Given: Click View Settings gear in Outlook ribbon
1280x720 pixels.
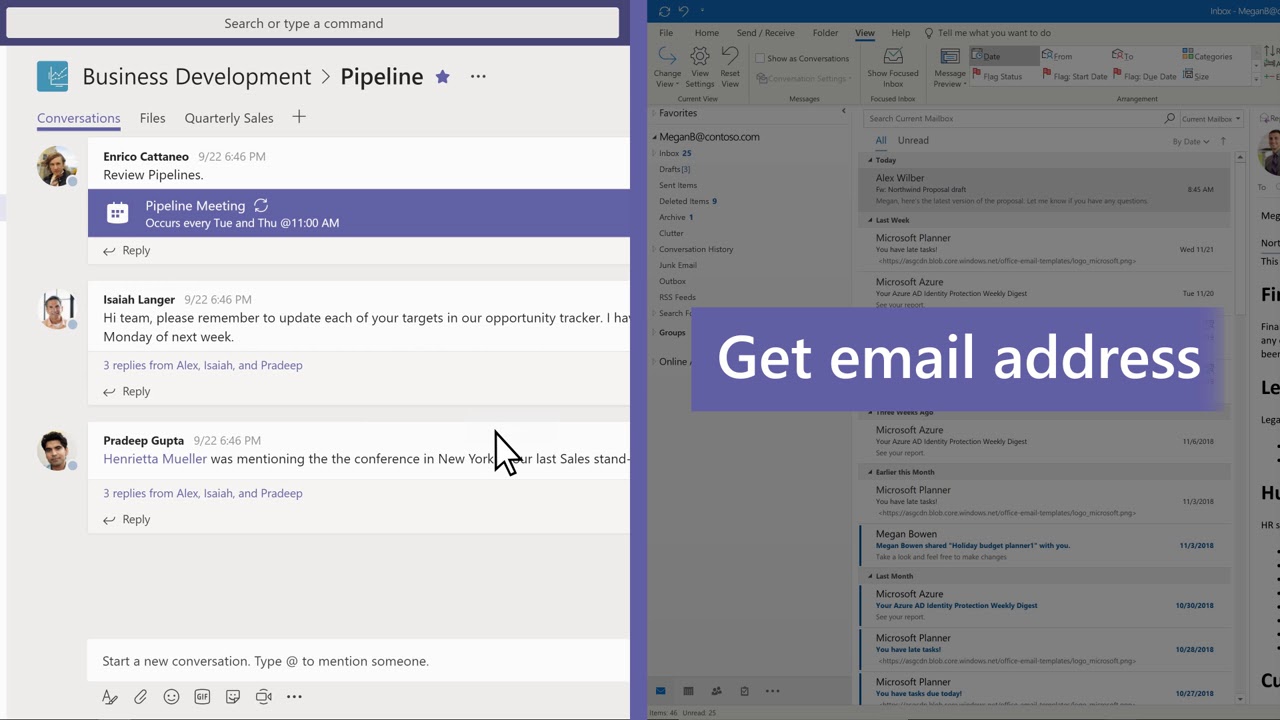Looking at the screenshot, I should point(700,67).
